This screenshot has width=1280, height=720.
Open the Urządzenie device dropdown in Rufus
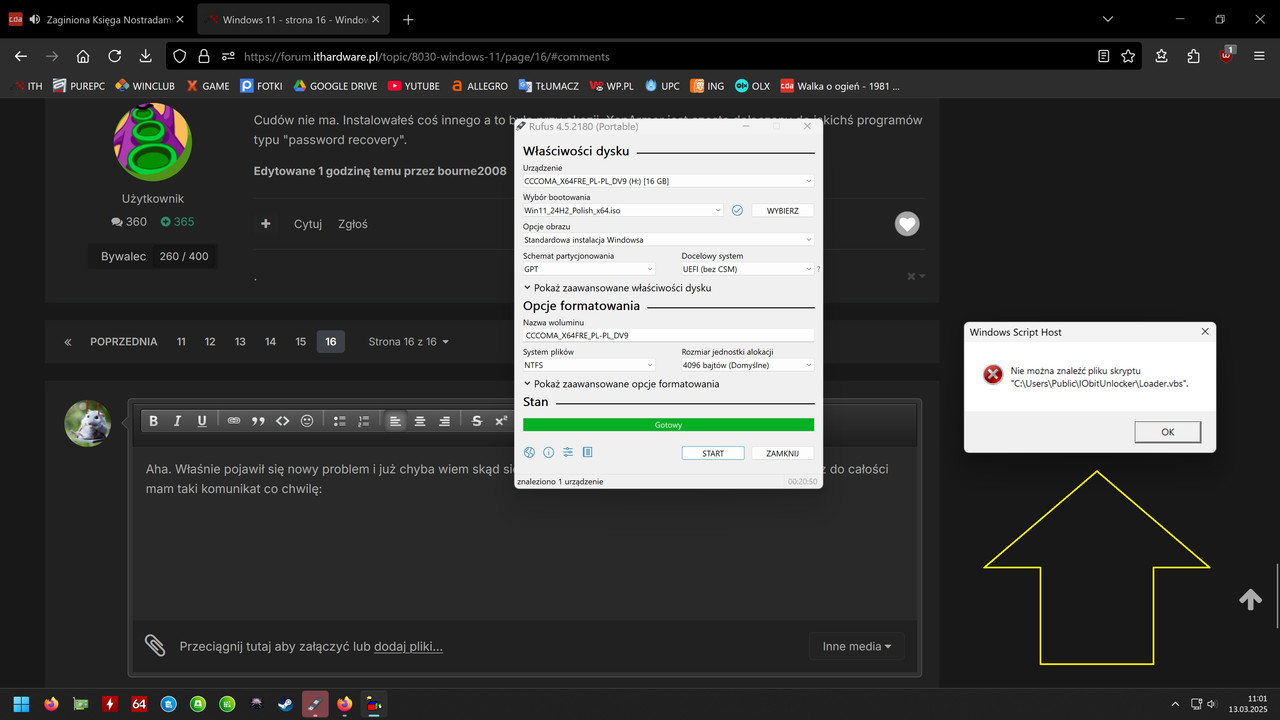tap(668, 181)
